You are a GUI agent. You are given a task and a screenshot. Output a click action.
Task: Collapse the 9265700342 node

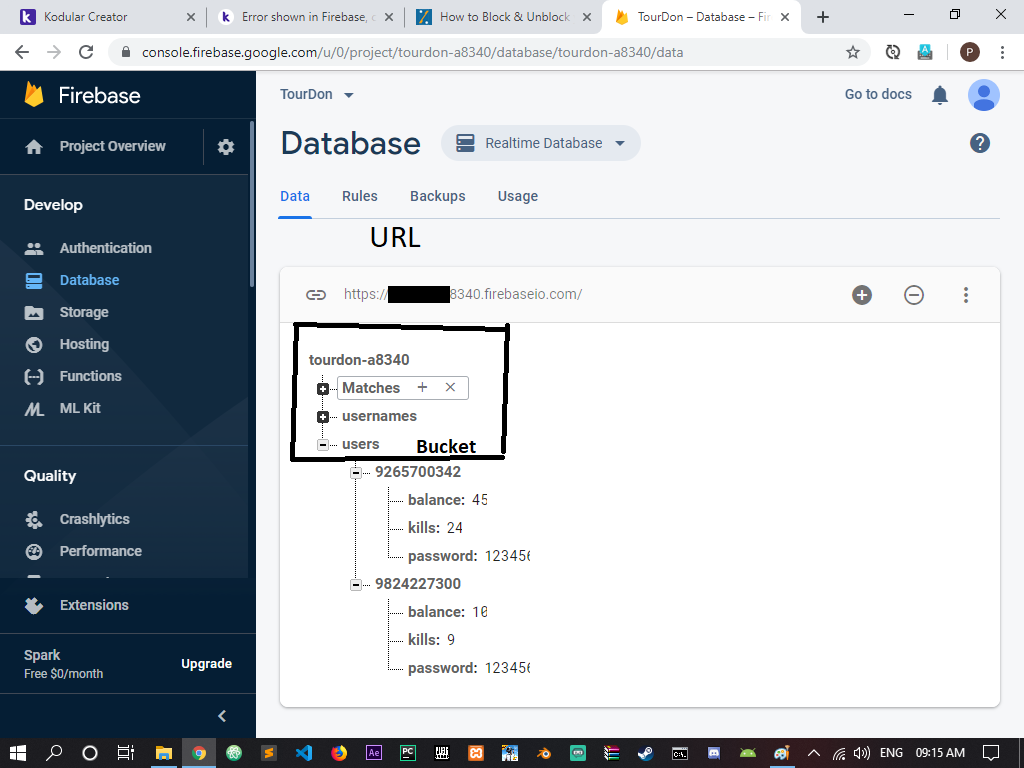tap(356, 473)
